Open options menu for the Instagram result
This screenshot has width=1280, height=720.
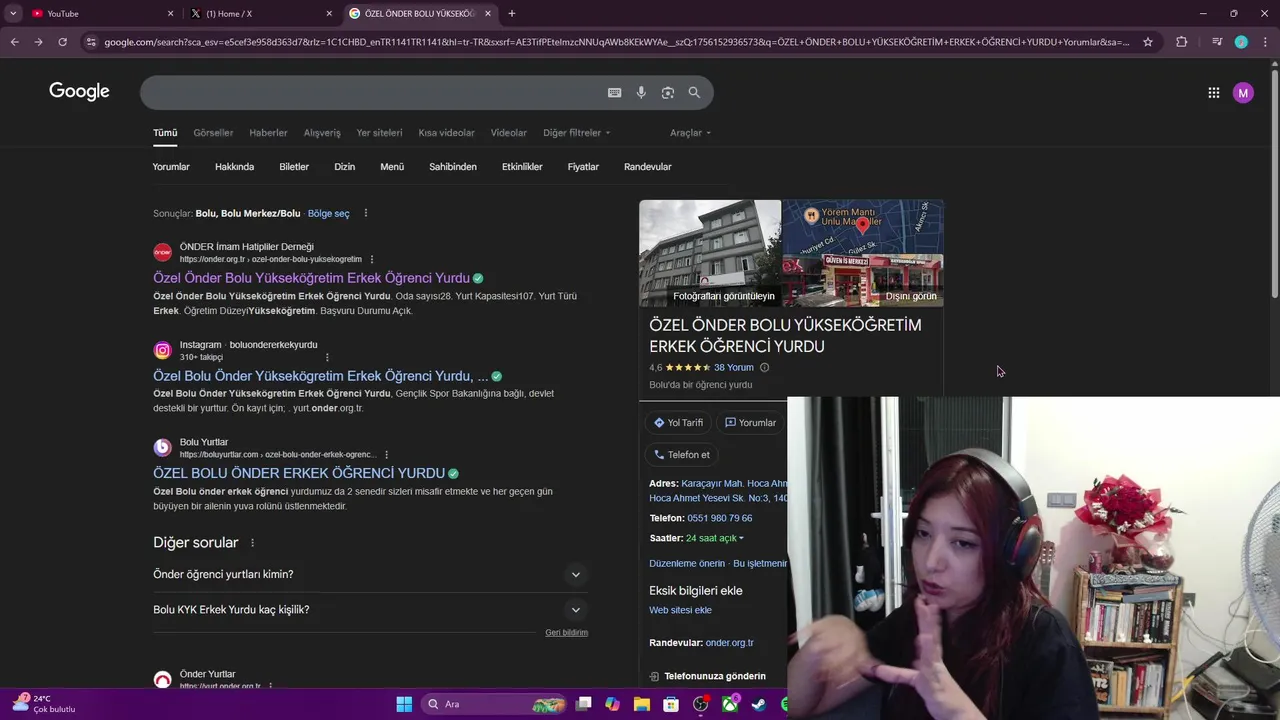click(327, 357)
